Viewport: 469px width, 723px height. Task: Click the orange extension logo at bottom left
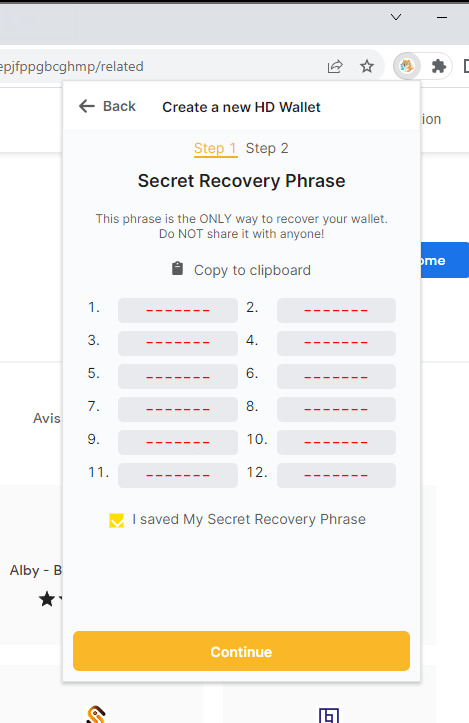click(x=96, y=714)
